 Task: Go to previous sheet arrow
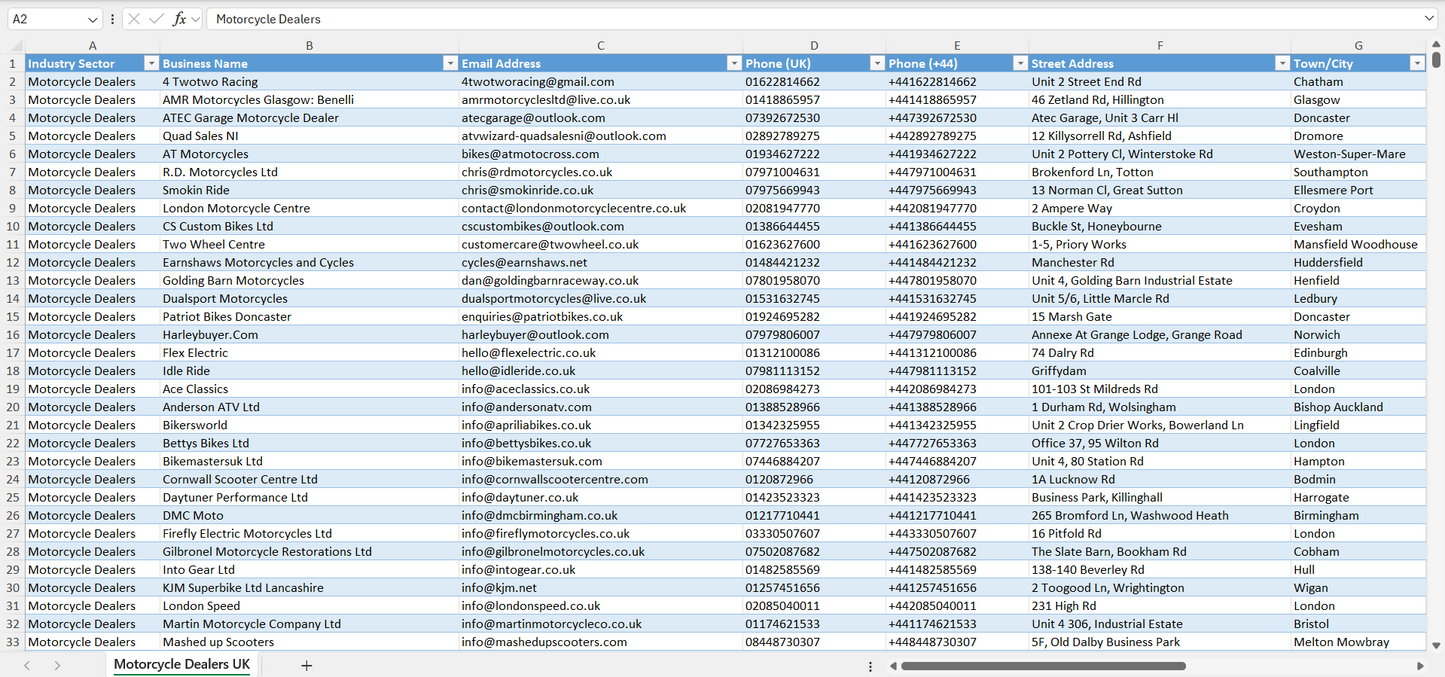pyautogui.click(x=27, y=665)
